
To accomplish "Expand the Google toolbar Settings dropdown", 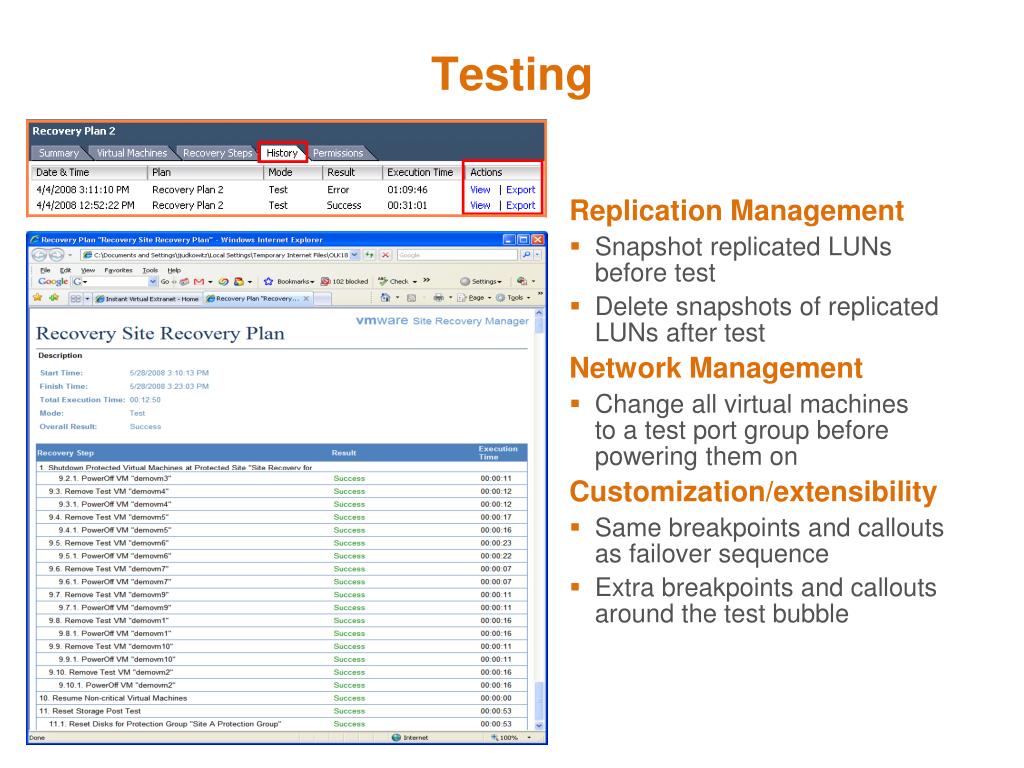I will tap(481, 281).
